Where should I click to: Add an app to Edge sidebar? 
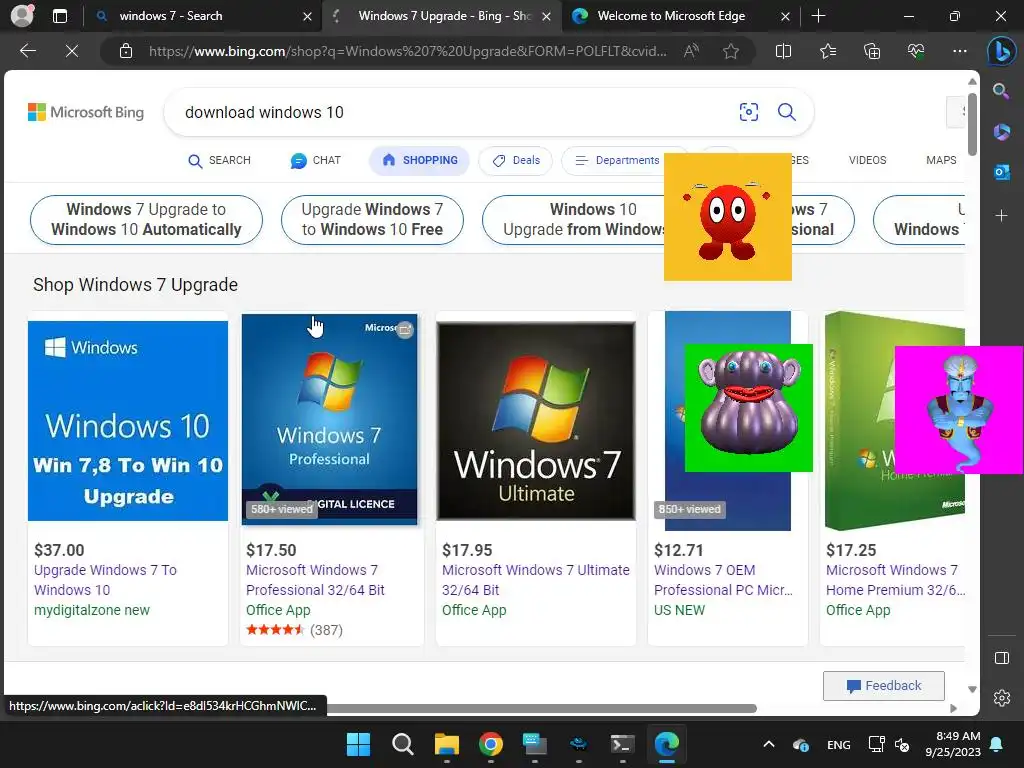1001,215
